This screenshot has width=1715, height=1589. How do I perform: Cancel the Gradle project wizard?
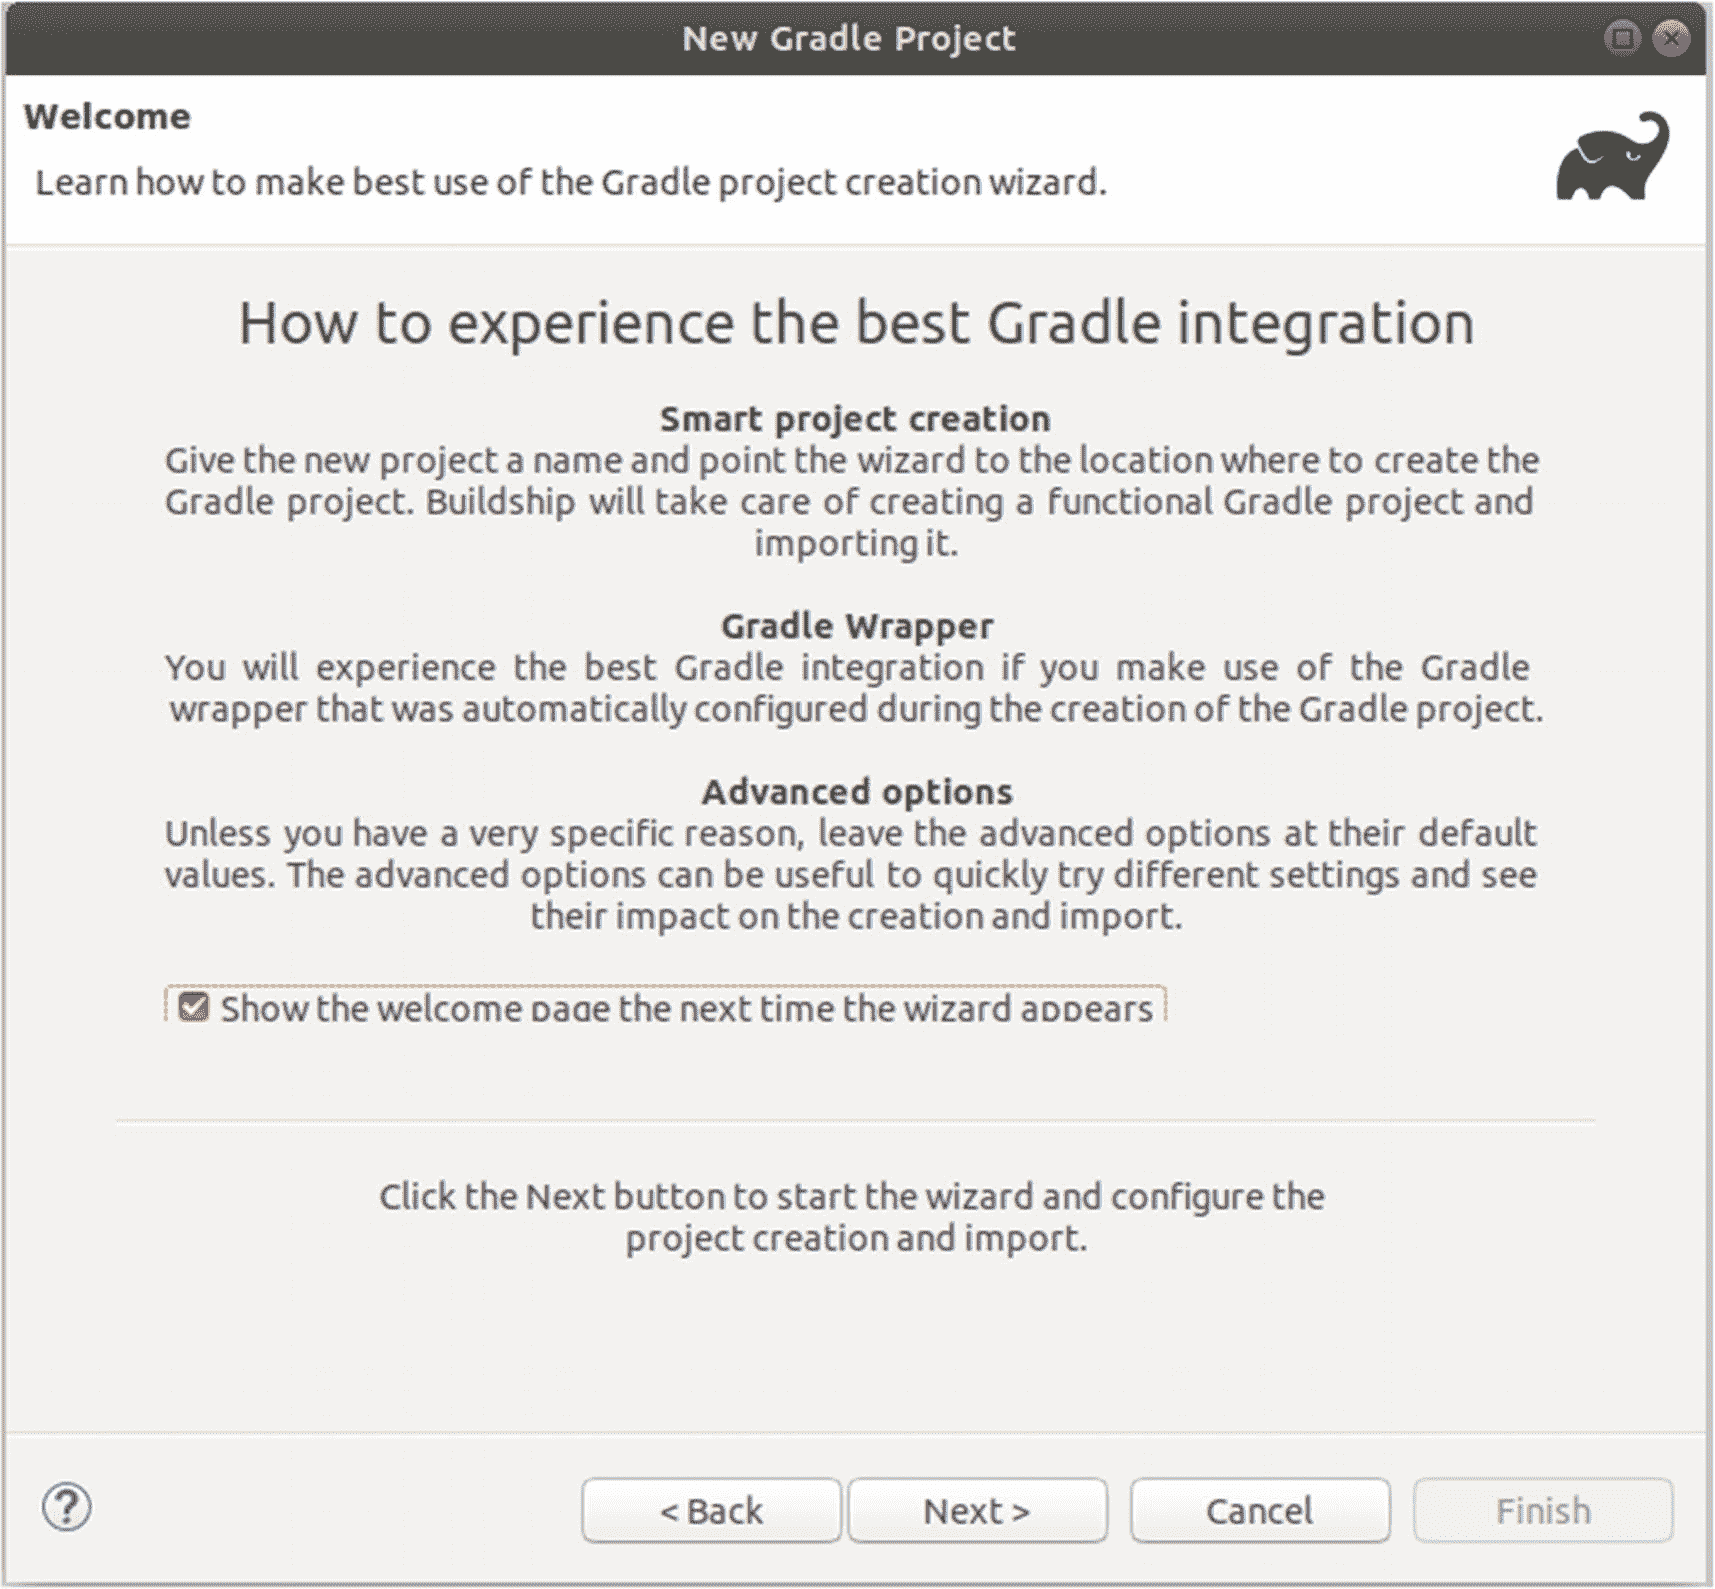1260,1510
